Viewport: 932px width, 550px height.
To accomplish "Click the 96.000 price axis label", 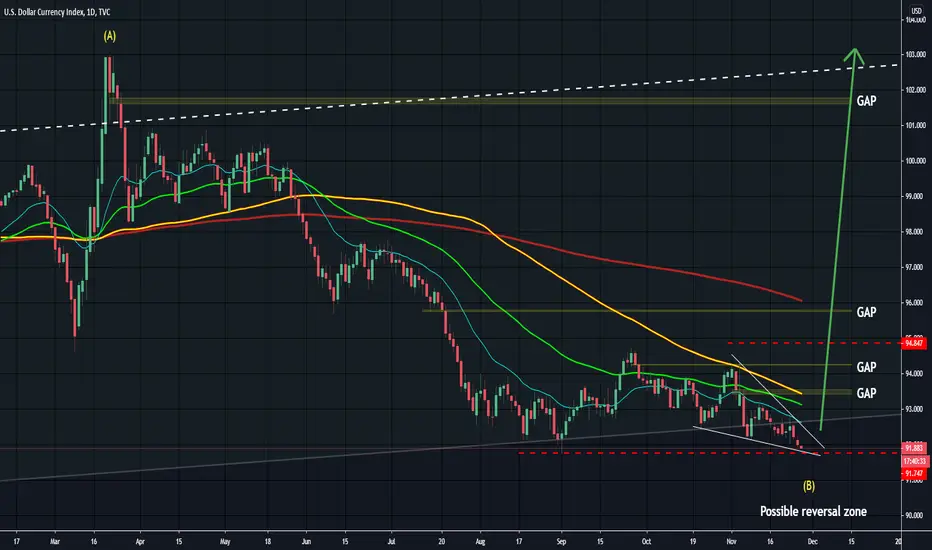I will pos(915,303).
